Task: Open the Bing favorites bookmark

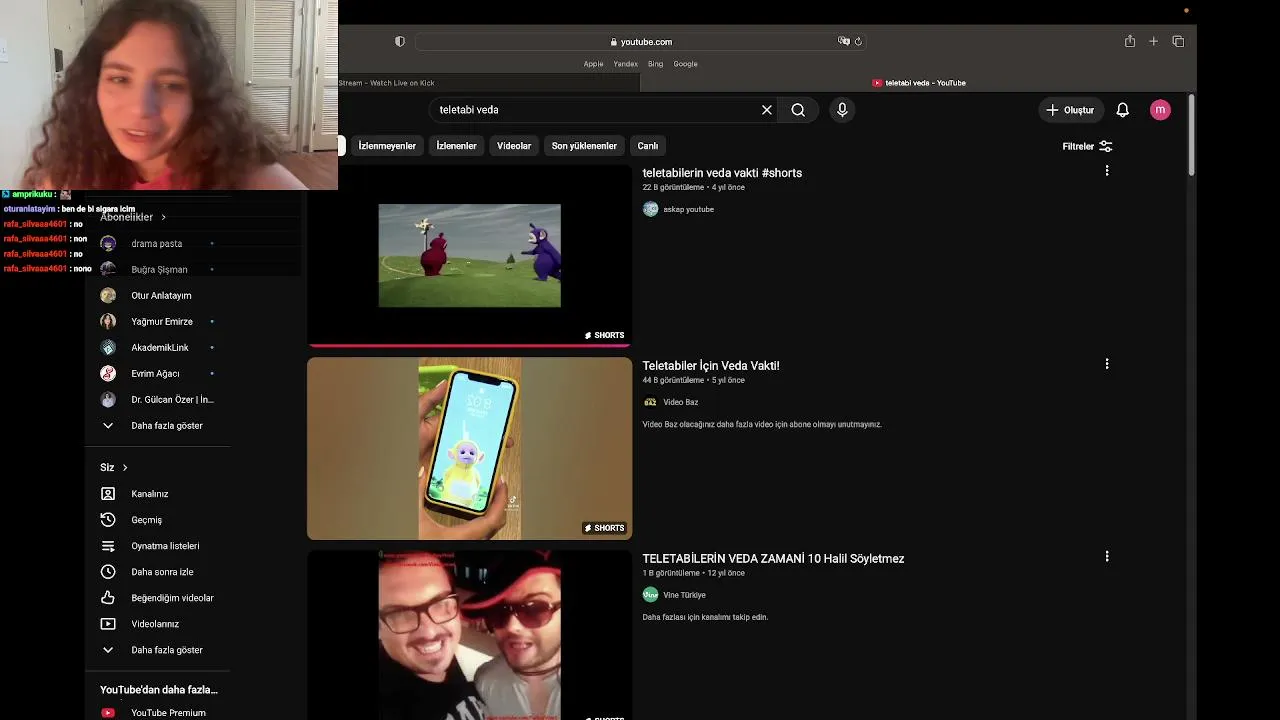Action: pyautogui.click(x=655, y=64)
